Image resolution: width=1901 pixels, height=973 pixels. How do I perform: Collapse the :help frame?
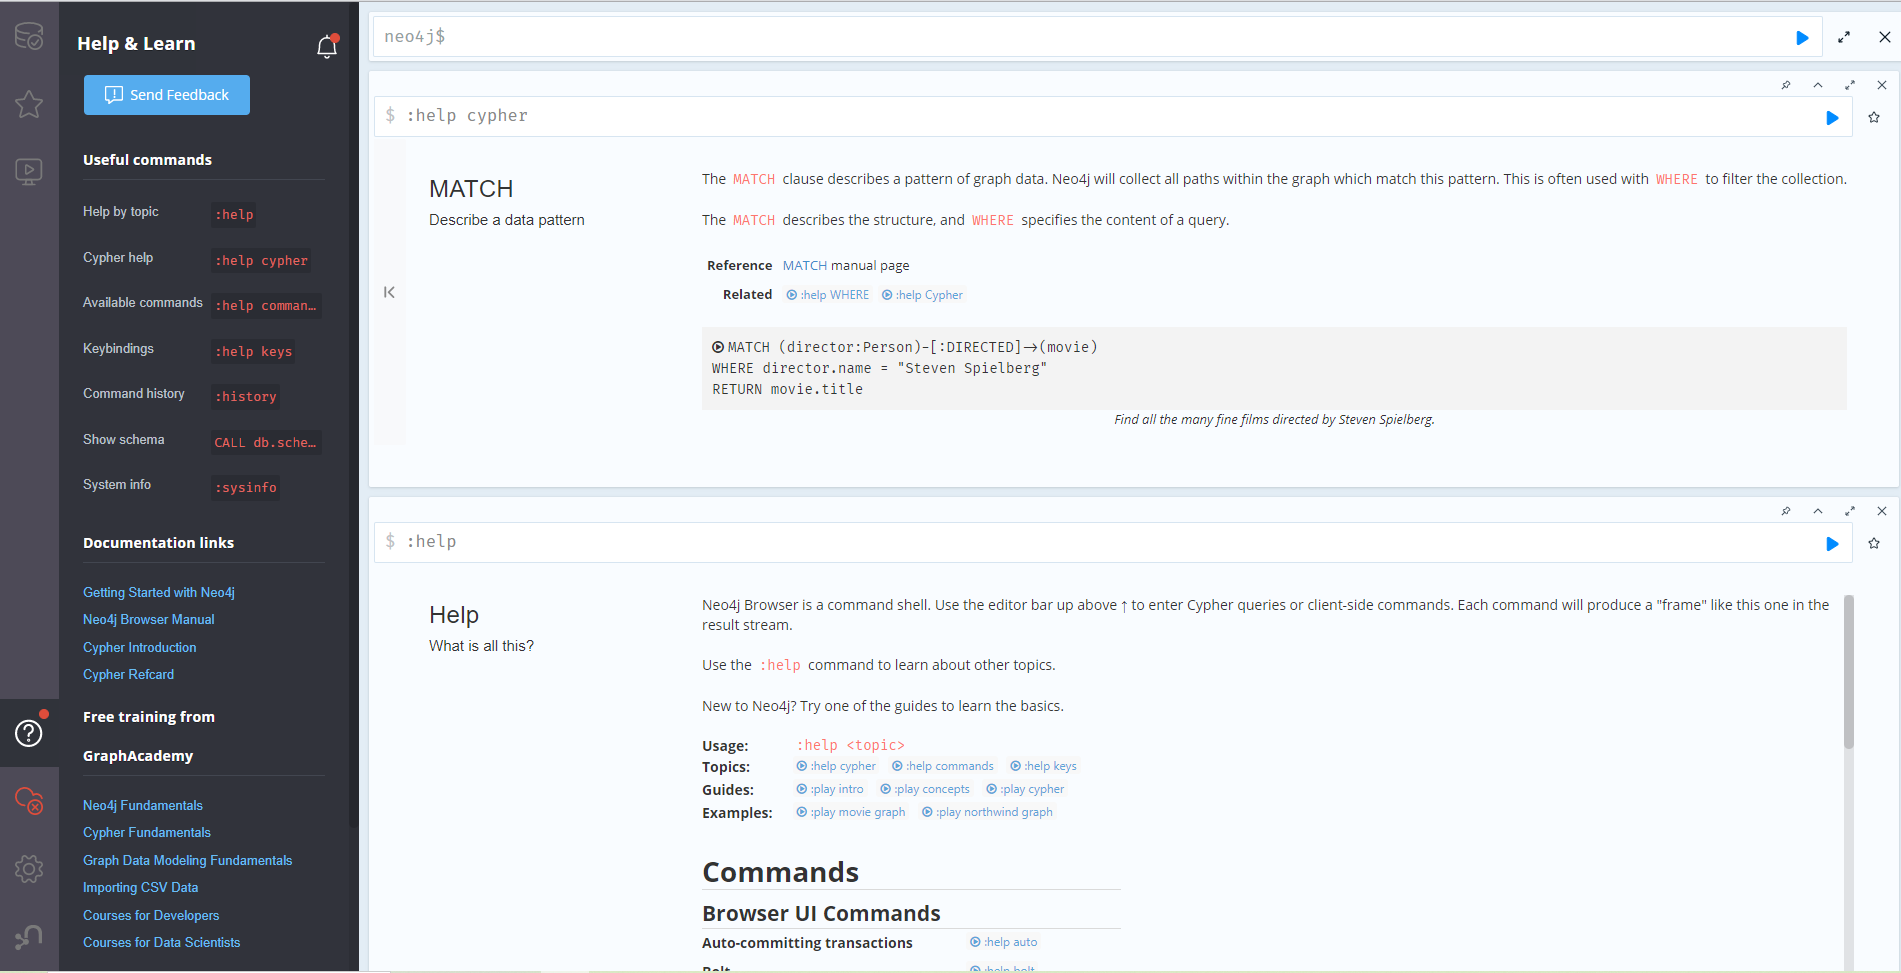click(x=1818, y=511)
